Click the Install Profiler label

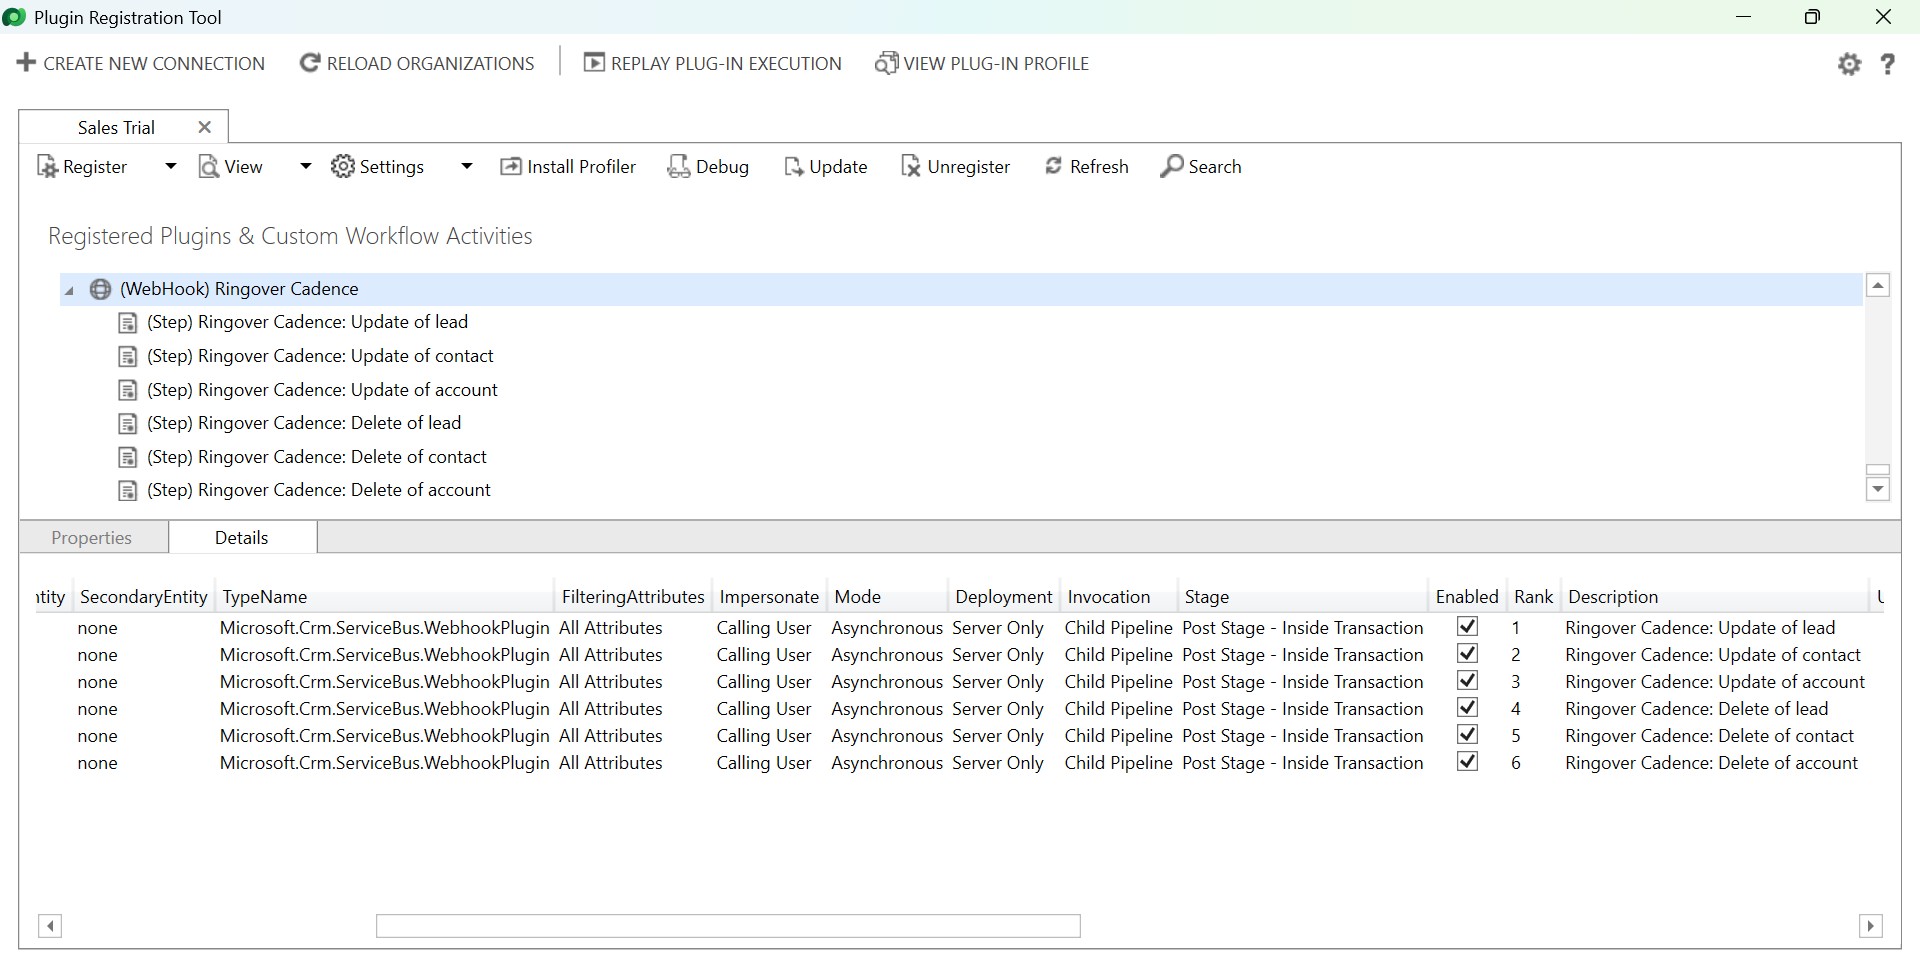(x=581, y=167)
